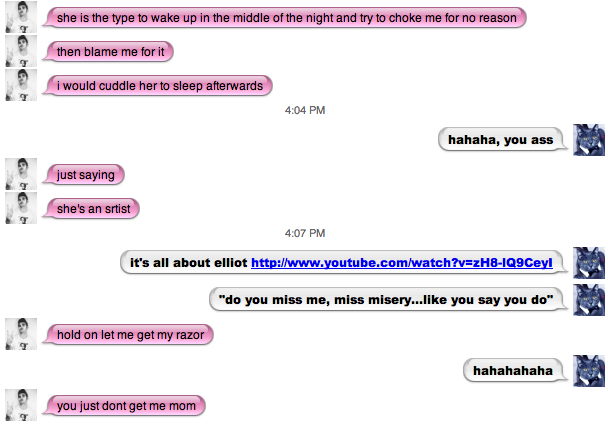Click the avatar beside "hold on let me get my razor"
Image resolution: width=608 pixels, height=425 pixels.
(x=21, y=335)
